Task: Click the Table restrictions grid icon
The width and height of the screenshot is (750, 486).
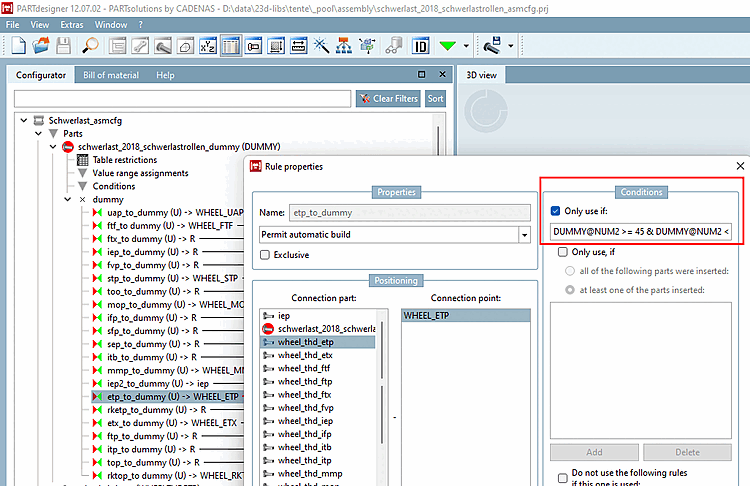Action: pyautogui.click(x=83, y=160)
